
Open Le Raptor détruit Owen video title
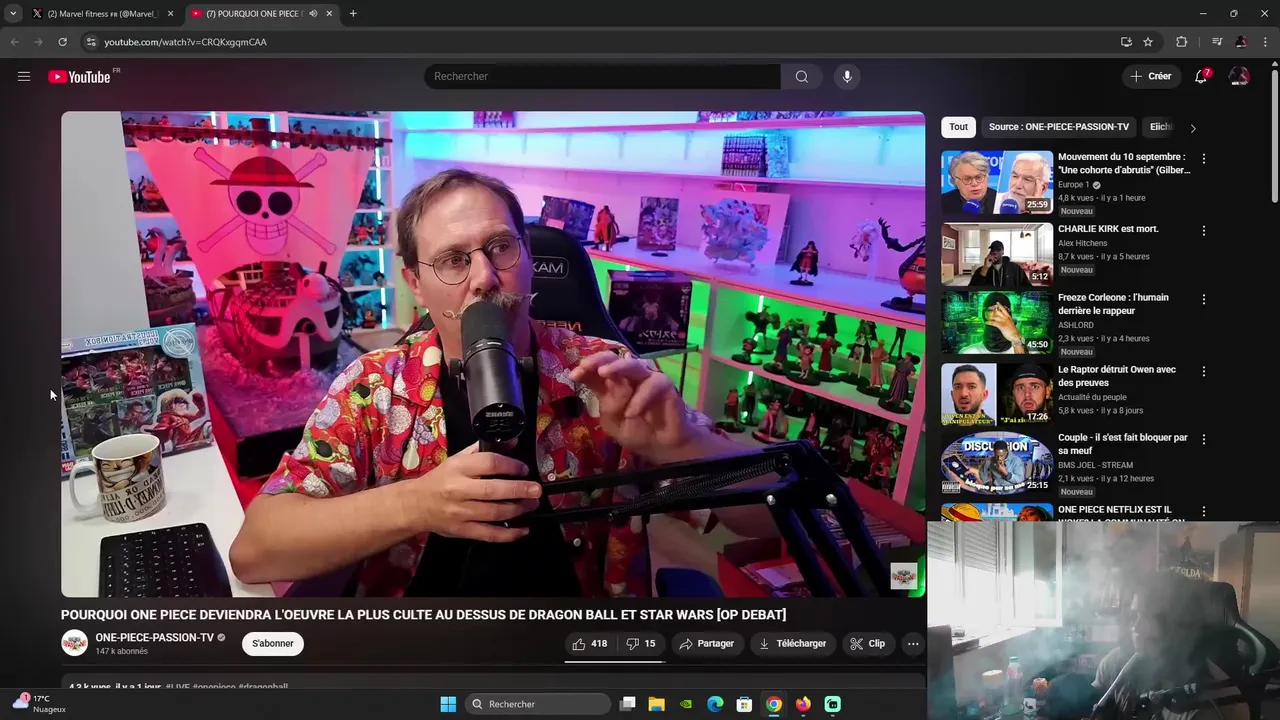1117,376
